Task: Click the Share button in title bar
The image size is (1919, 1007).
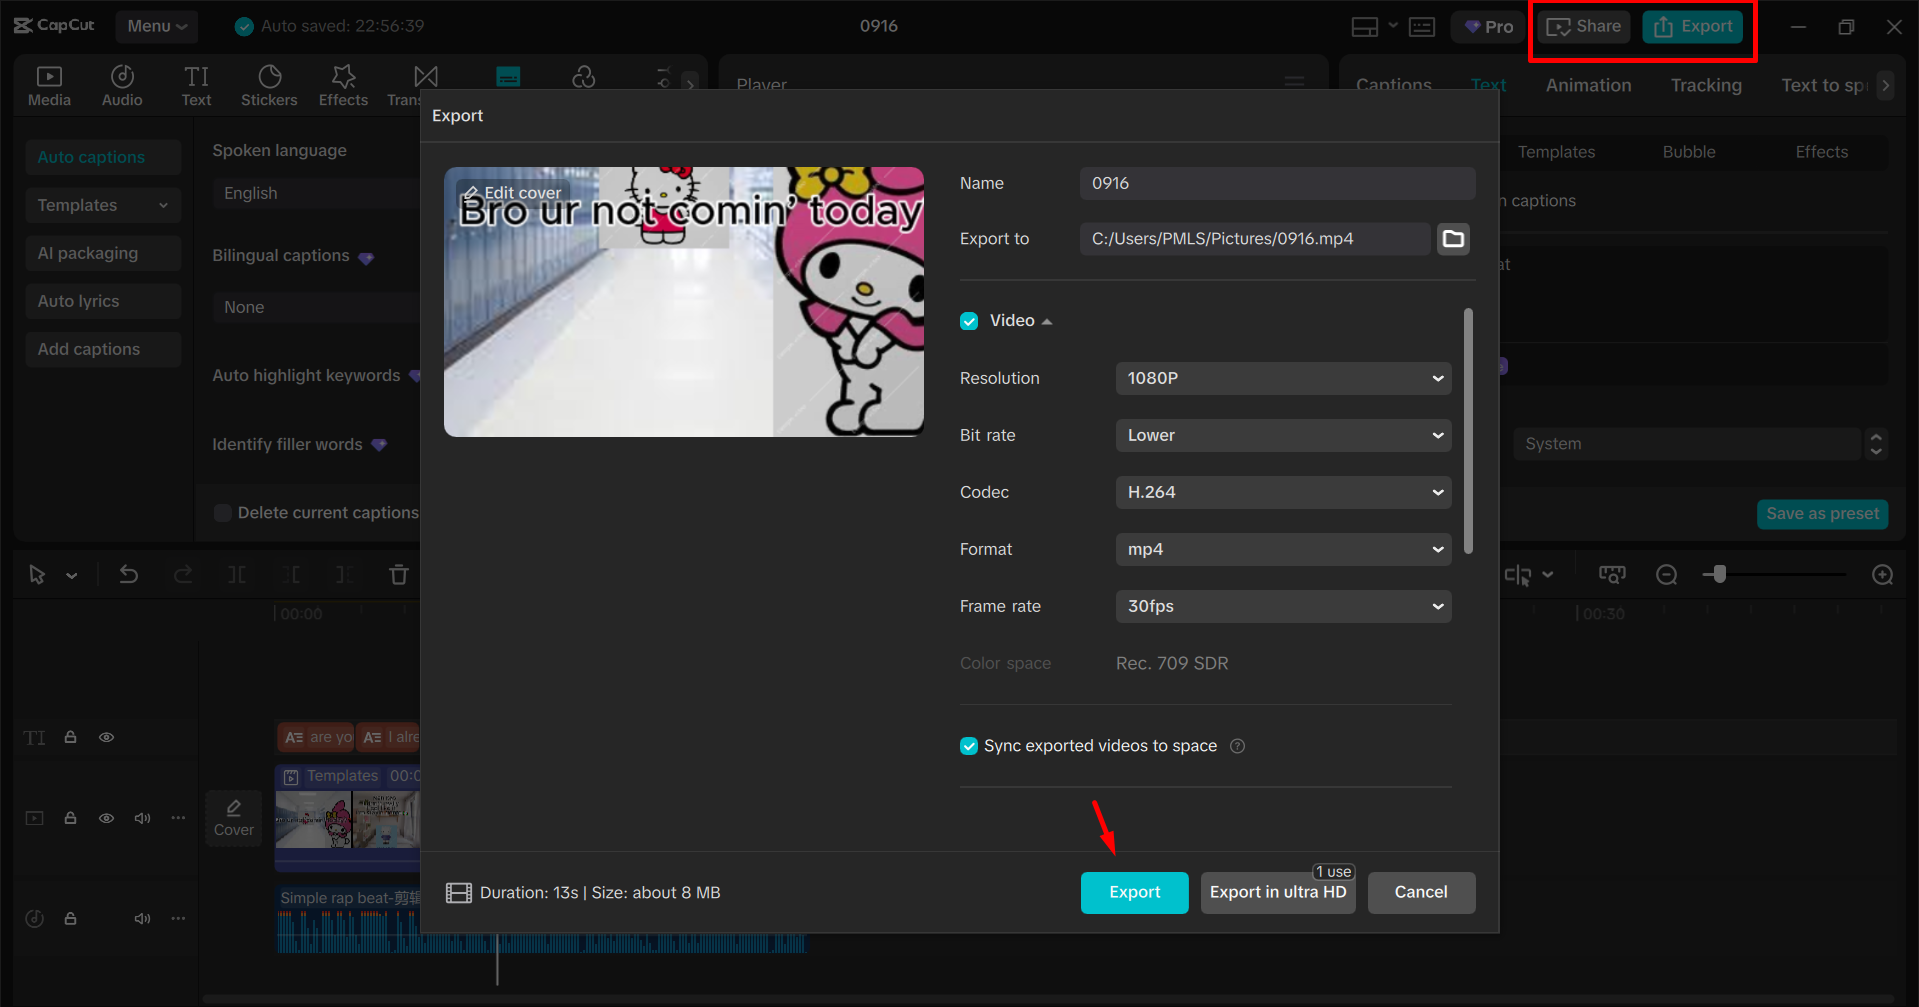Action: [x=1584, y=27]
